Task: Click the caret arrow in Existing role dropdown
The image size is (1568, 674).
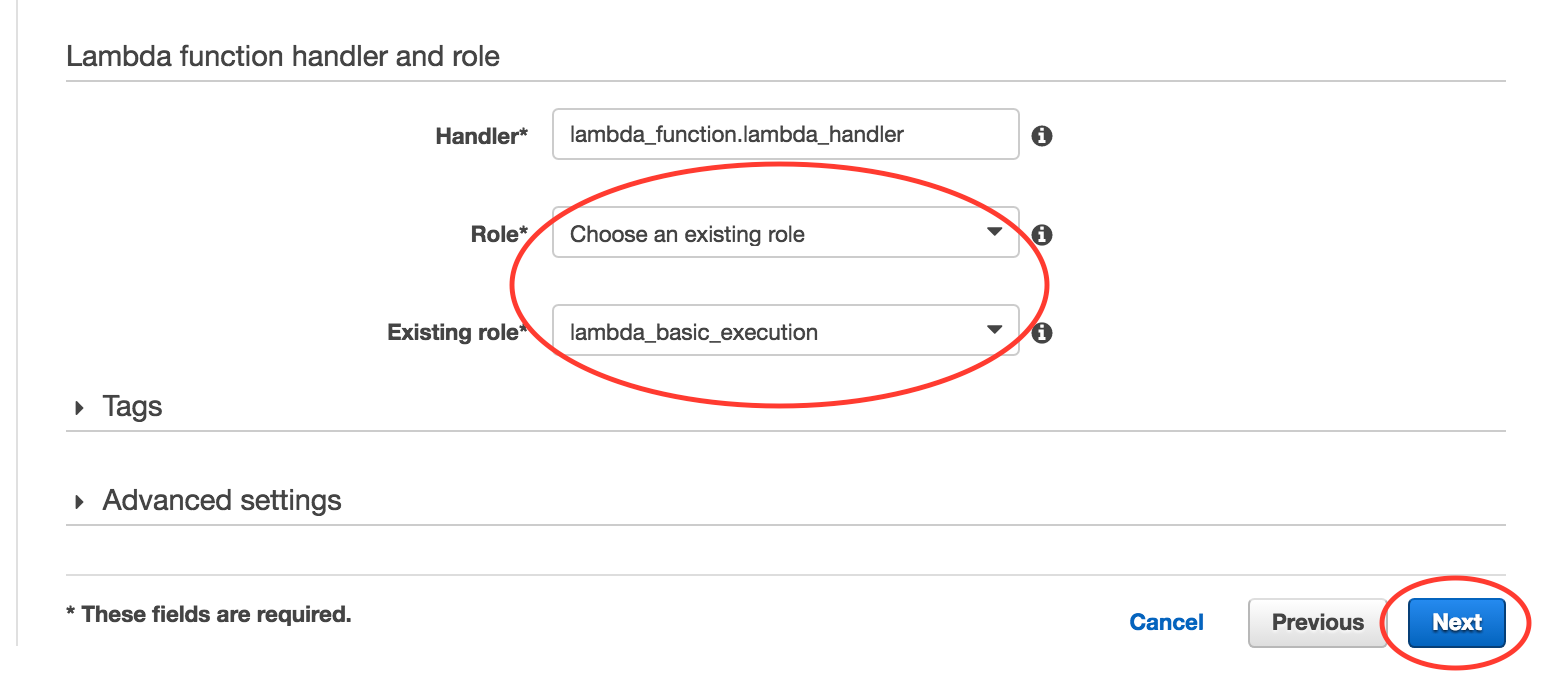Action: [x=993, y=330]
